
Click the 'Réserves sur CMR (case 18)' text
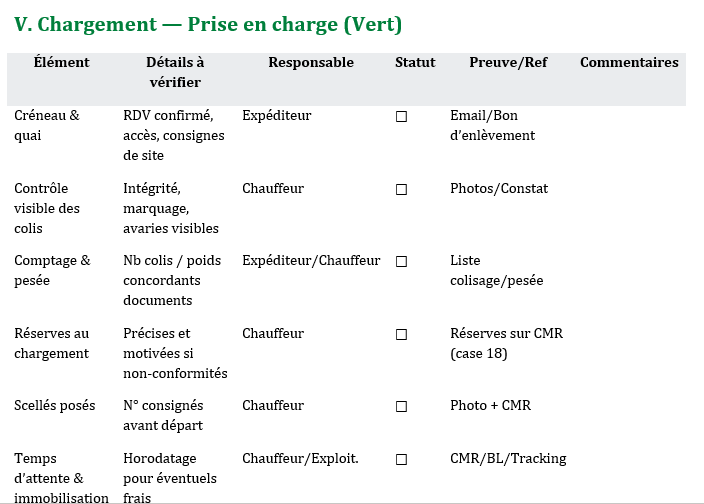tap(506, 343)
